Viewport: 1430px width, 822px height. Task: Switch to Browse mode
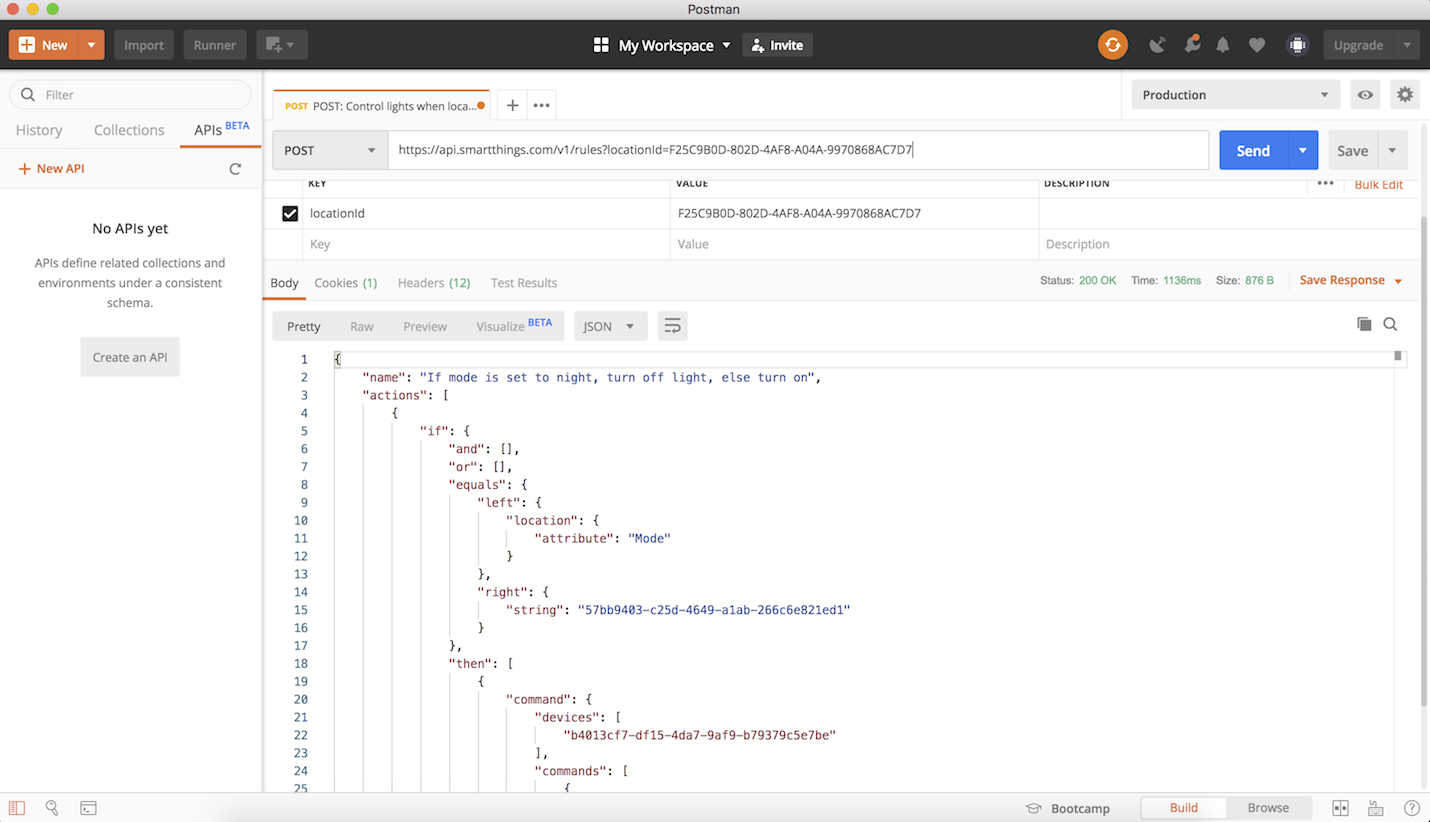tap(1268, 808)
